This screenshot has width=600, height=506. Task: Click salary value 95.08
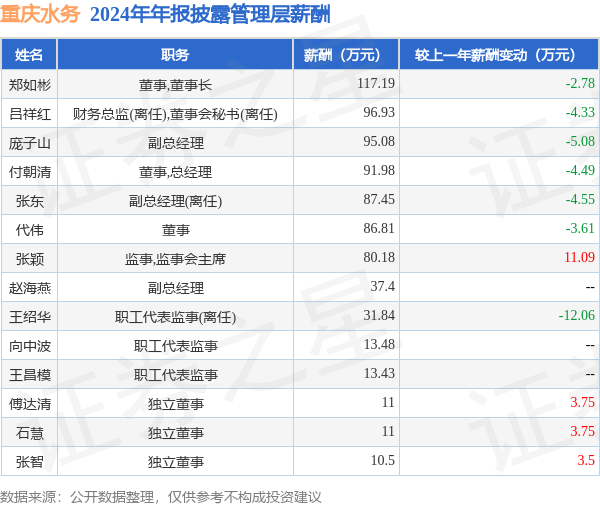pos(379,141)
